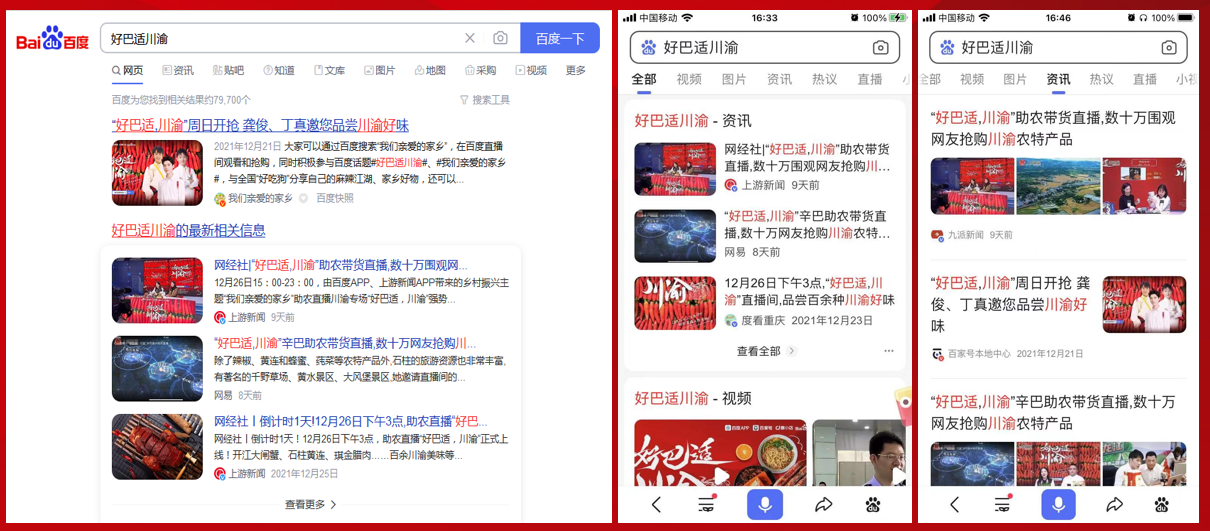This screenshot has height=531, width=1210.
Task: Open middle phone news 网经社 助农带货直播 from 上游新闻
Action: point(764,168)
